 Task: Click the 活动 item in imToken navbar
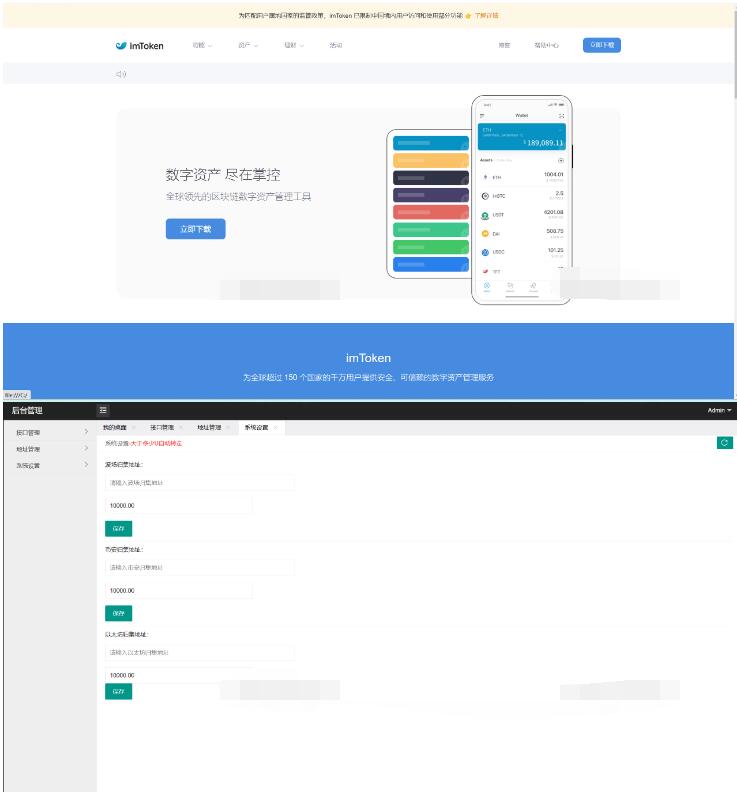pyautogui.click(x=336, y=45)
